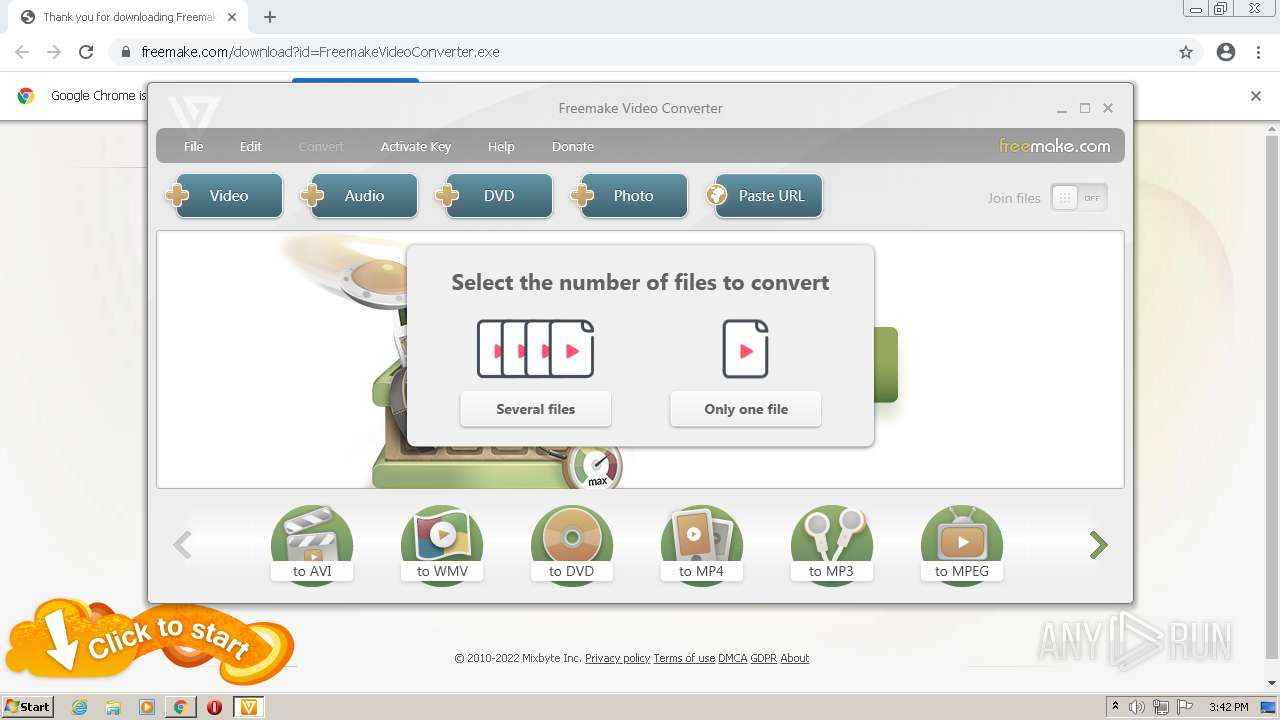Open the Privacy policy link
The height and width of the screenshot is (720, 1280).
tap(617, 658)
